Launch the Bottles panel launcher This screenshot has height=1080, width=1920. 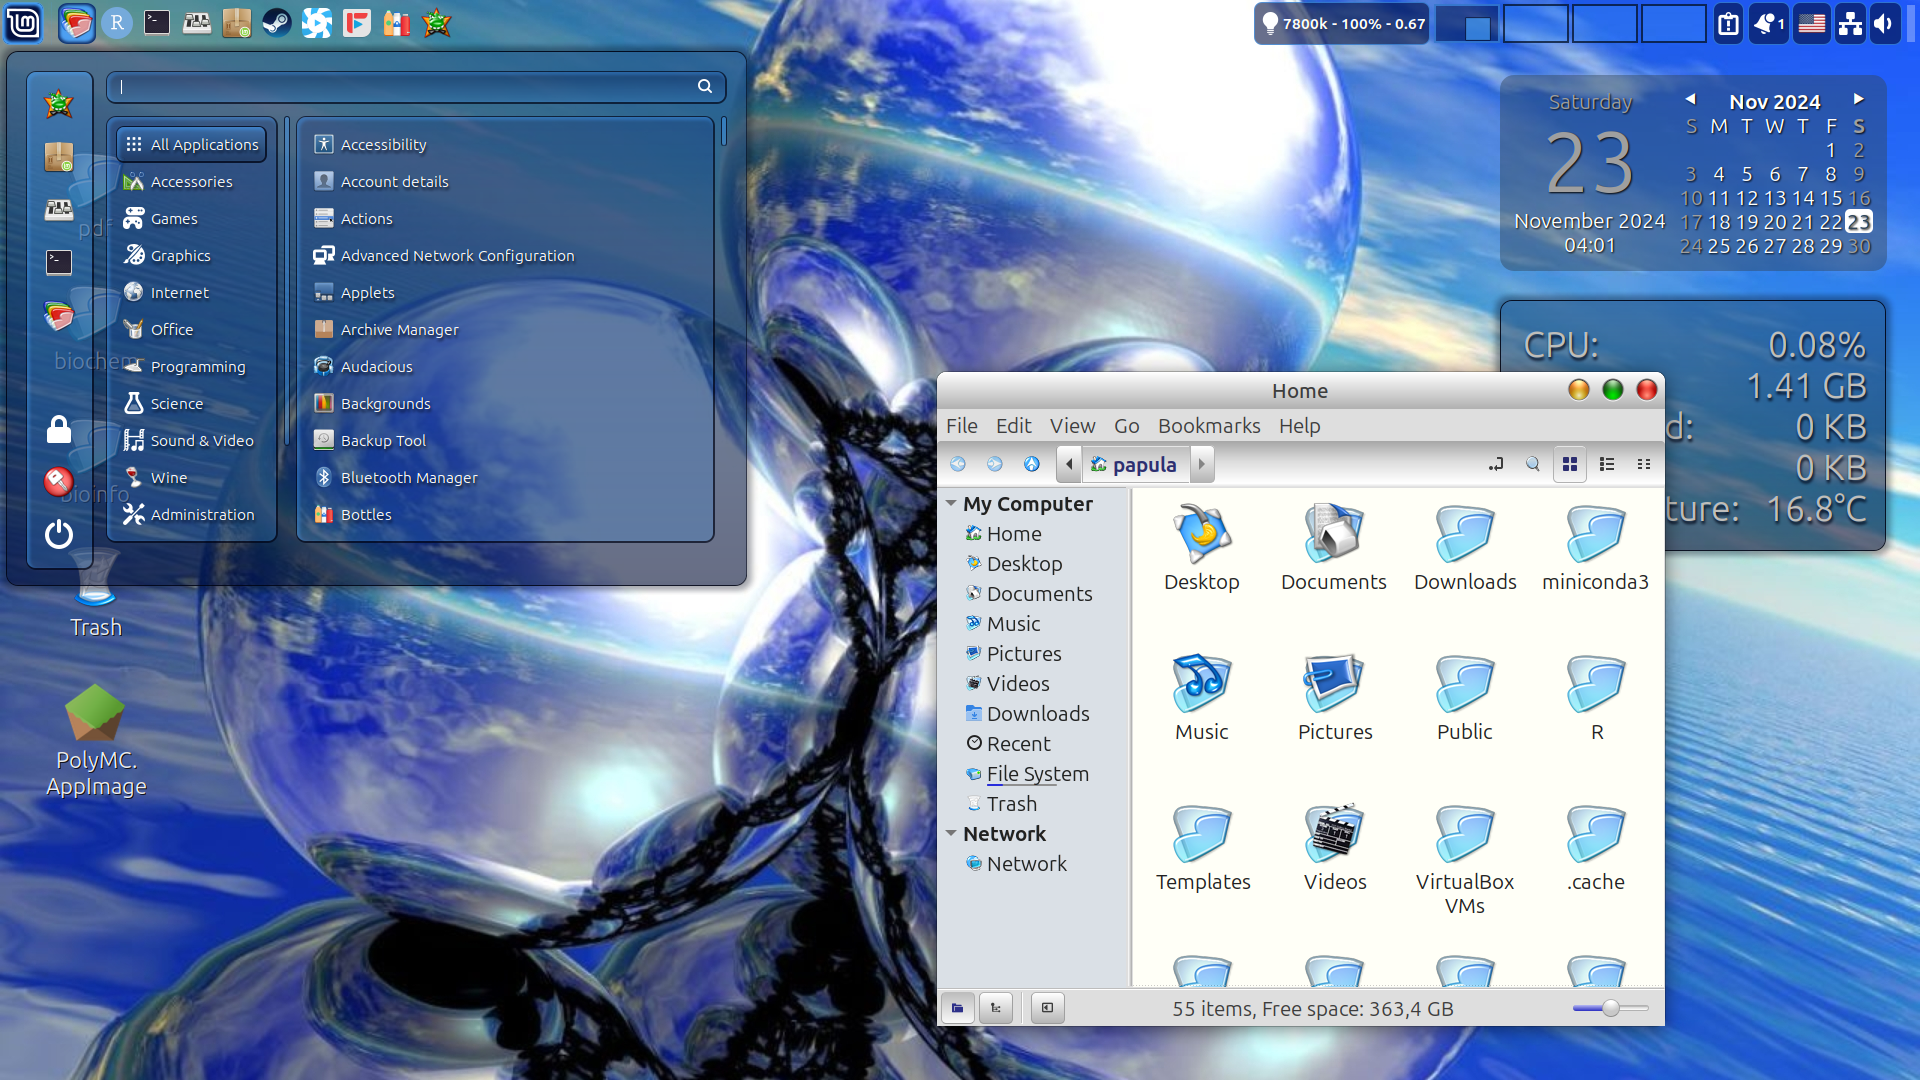[x=397, y=22]
